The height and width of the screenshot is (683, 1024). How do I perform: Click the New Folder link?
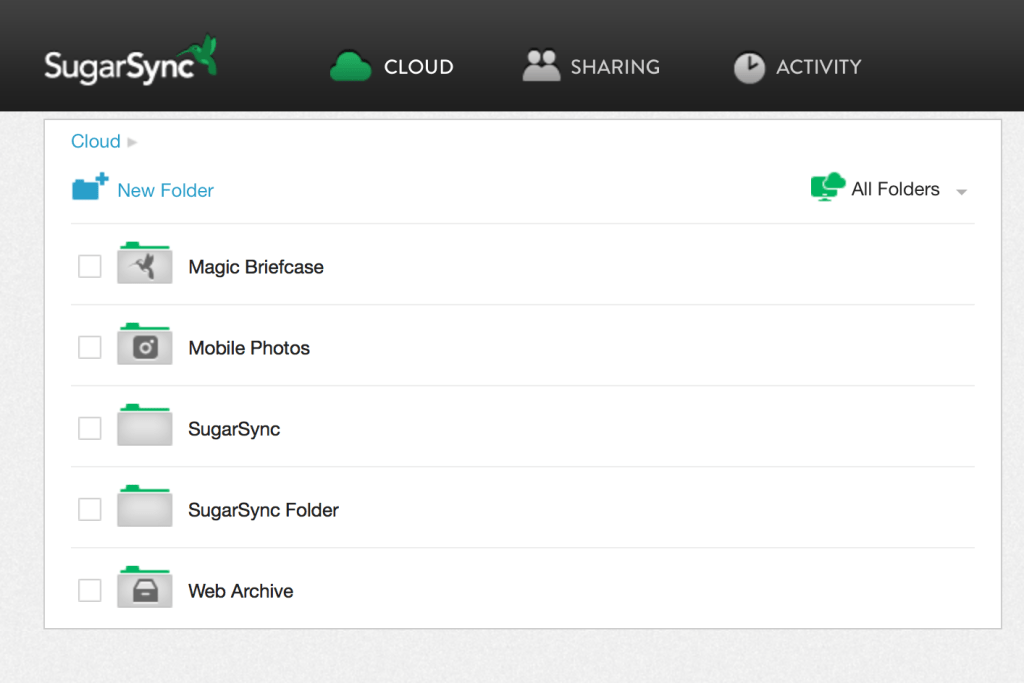click(x=165, y=190)
